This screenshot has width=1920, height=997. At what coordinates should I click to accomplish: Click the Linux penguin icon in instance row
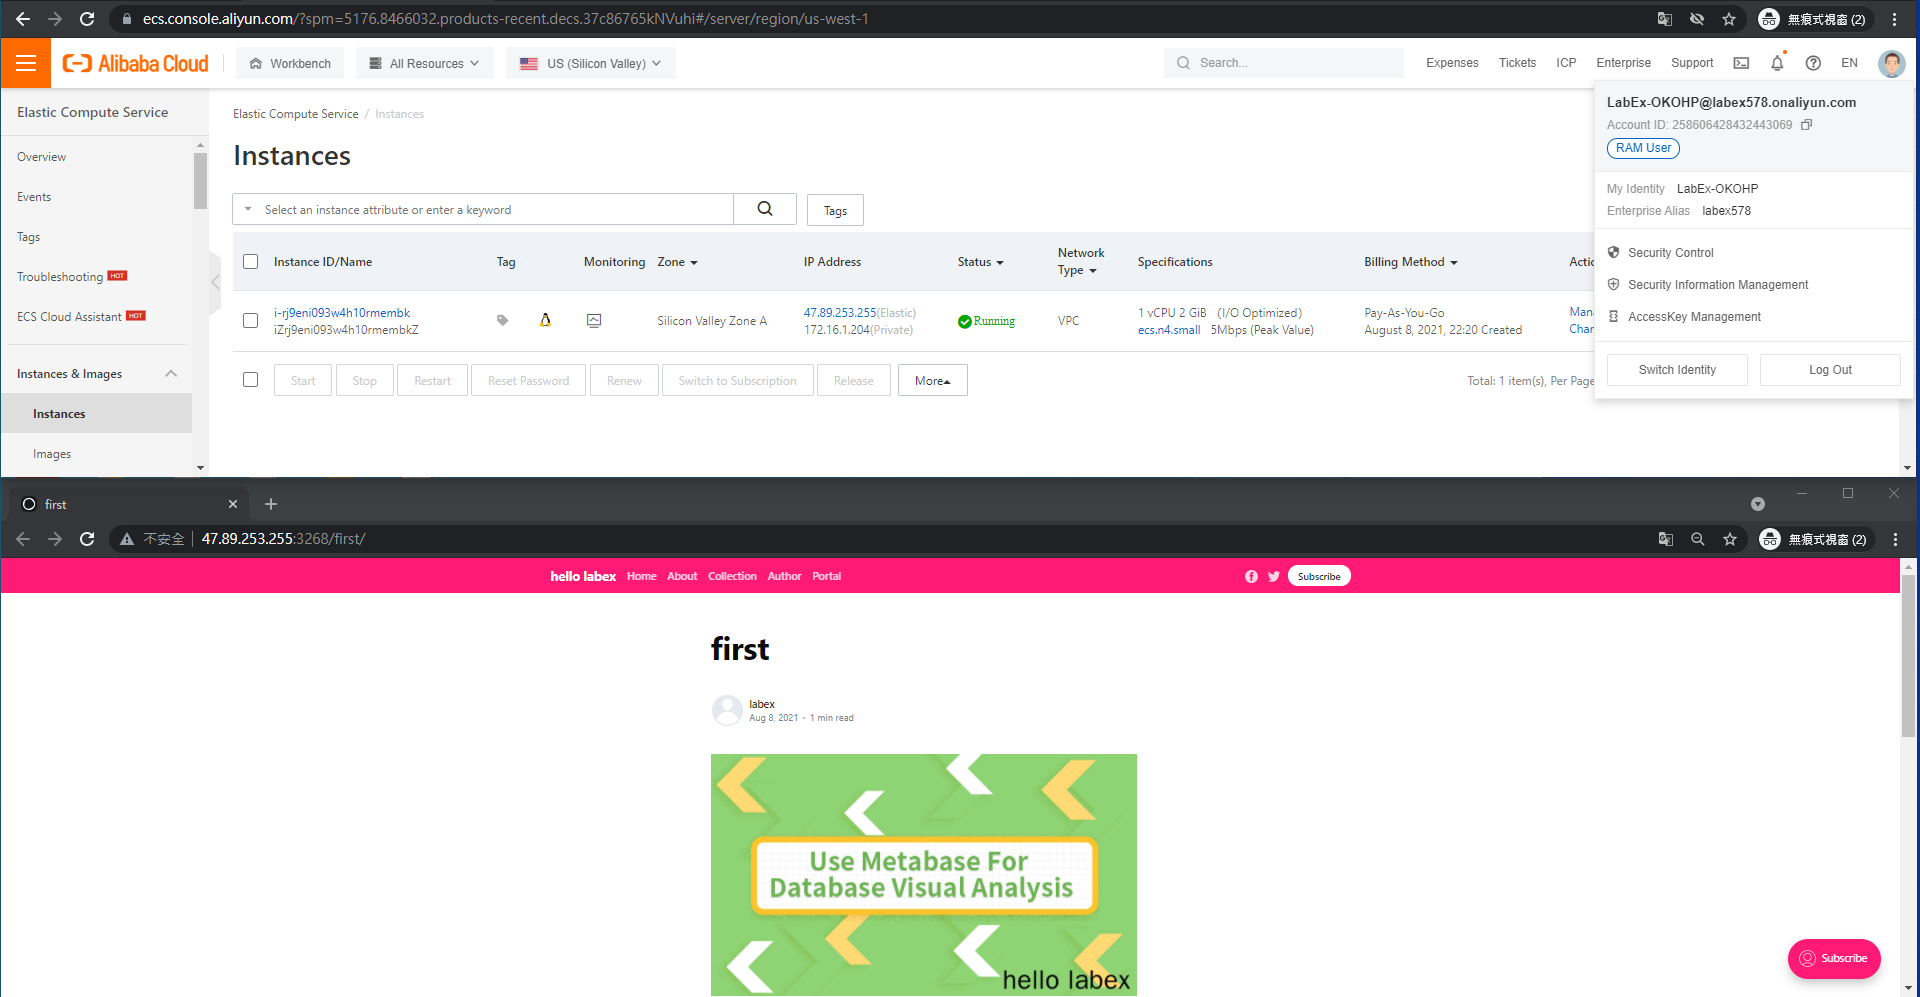545,320
